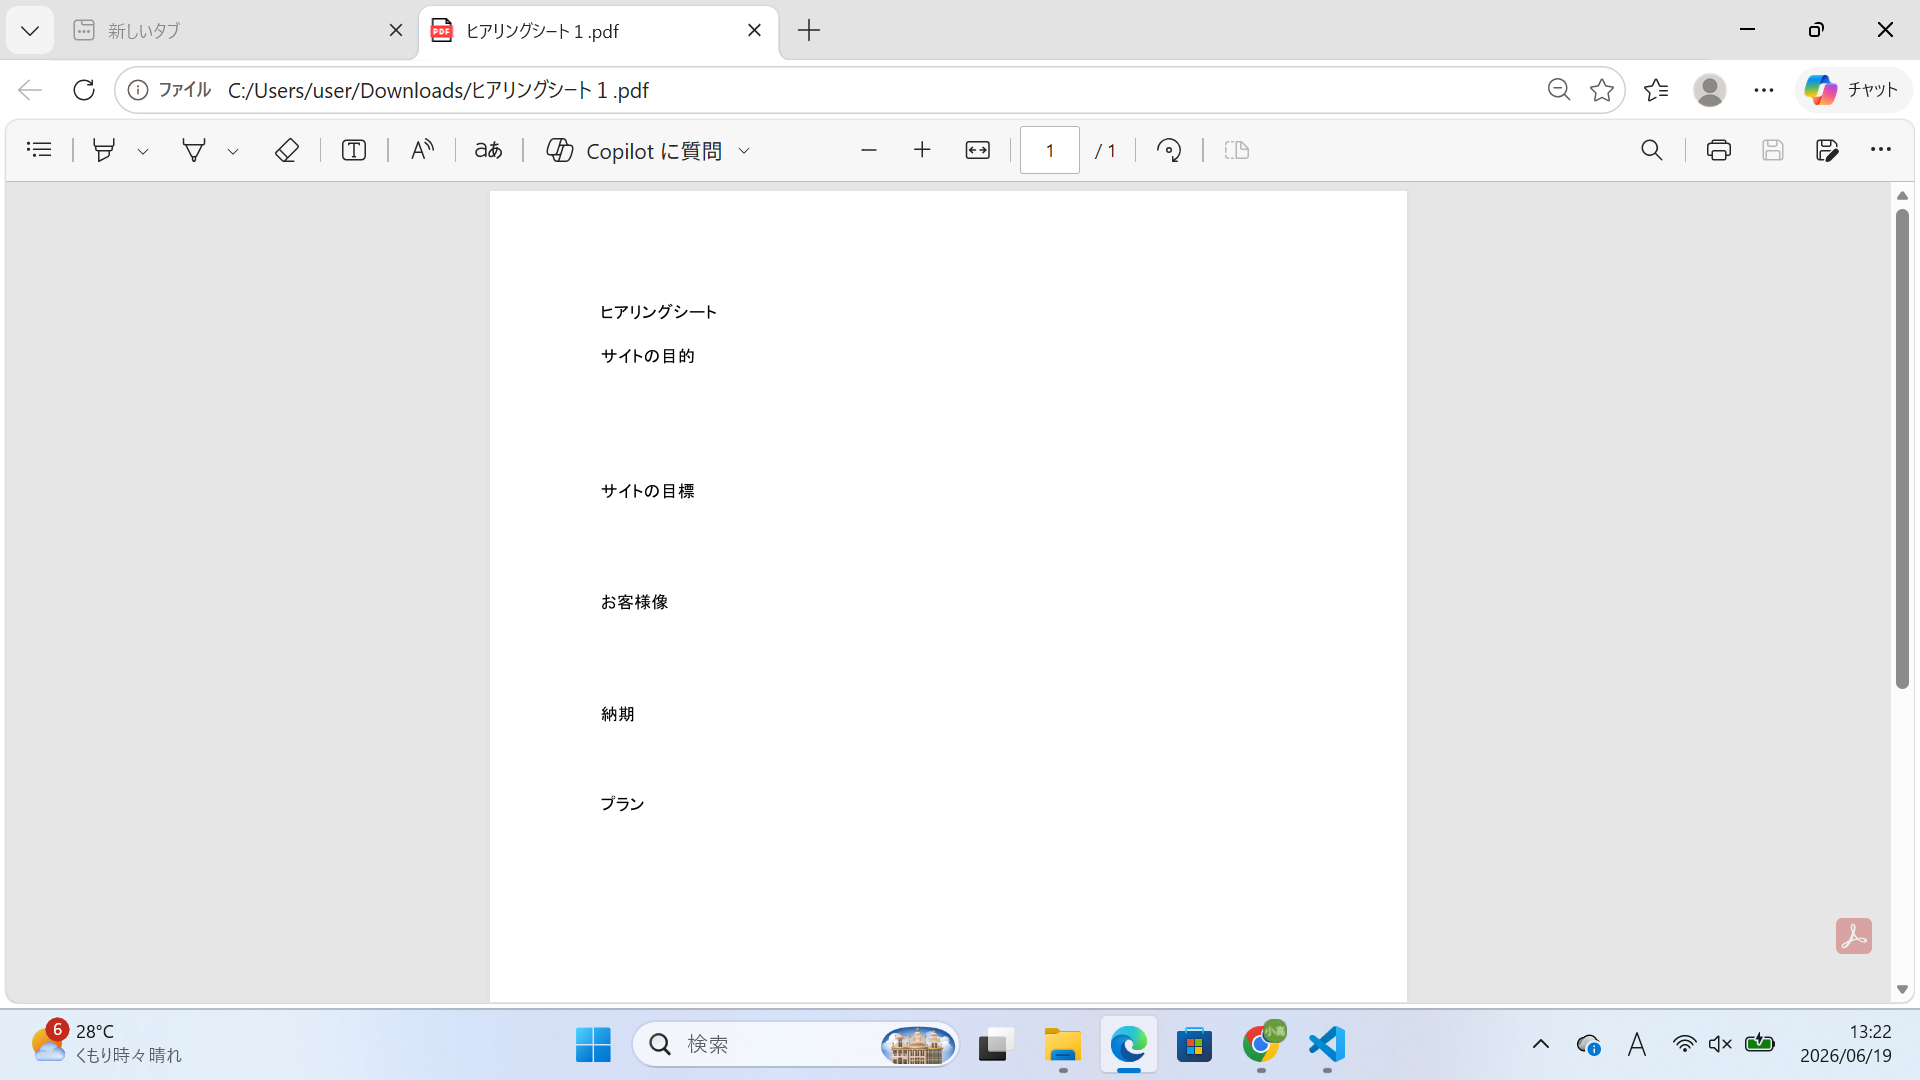Click the サイトの目標 text
This screenshot has width=1920, height=1080.
647,491
